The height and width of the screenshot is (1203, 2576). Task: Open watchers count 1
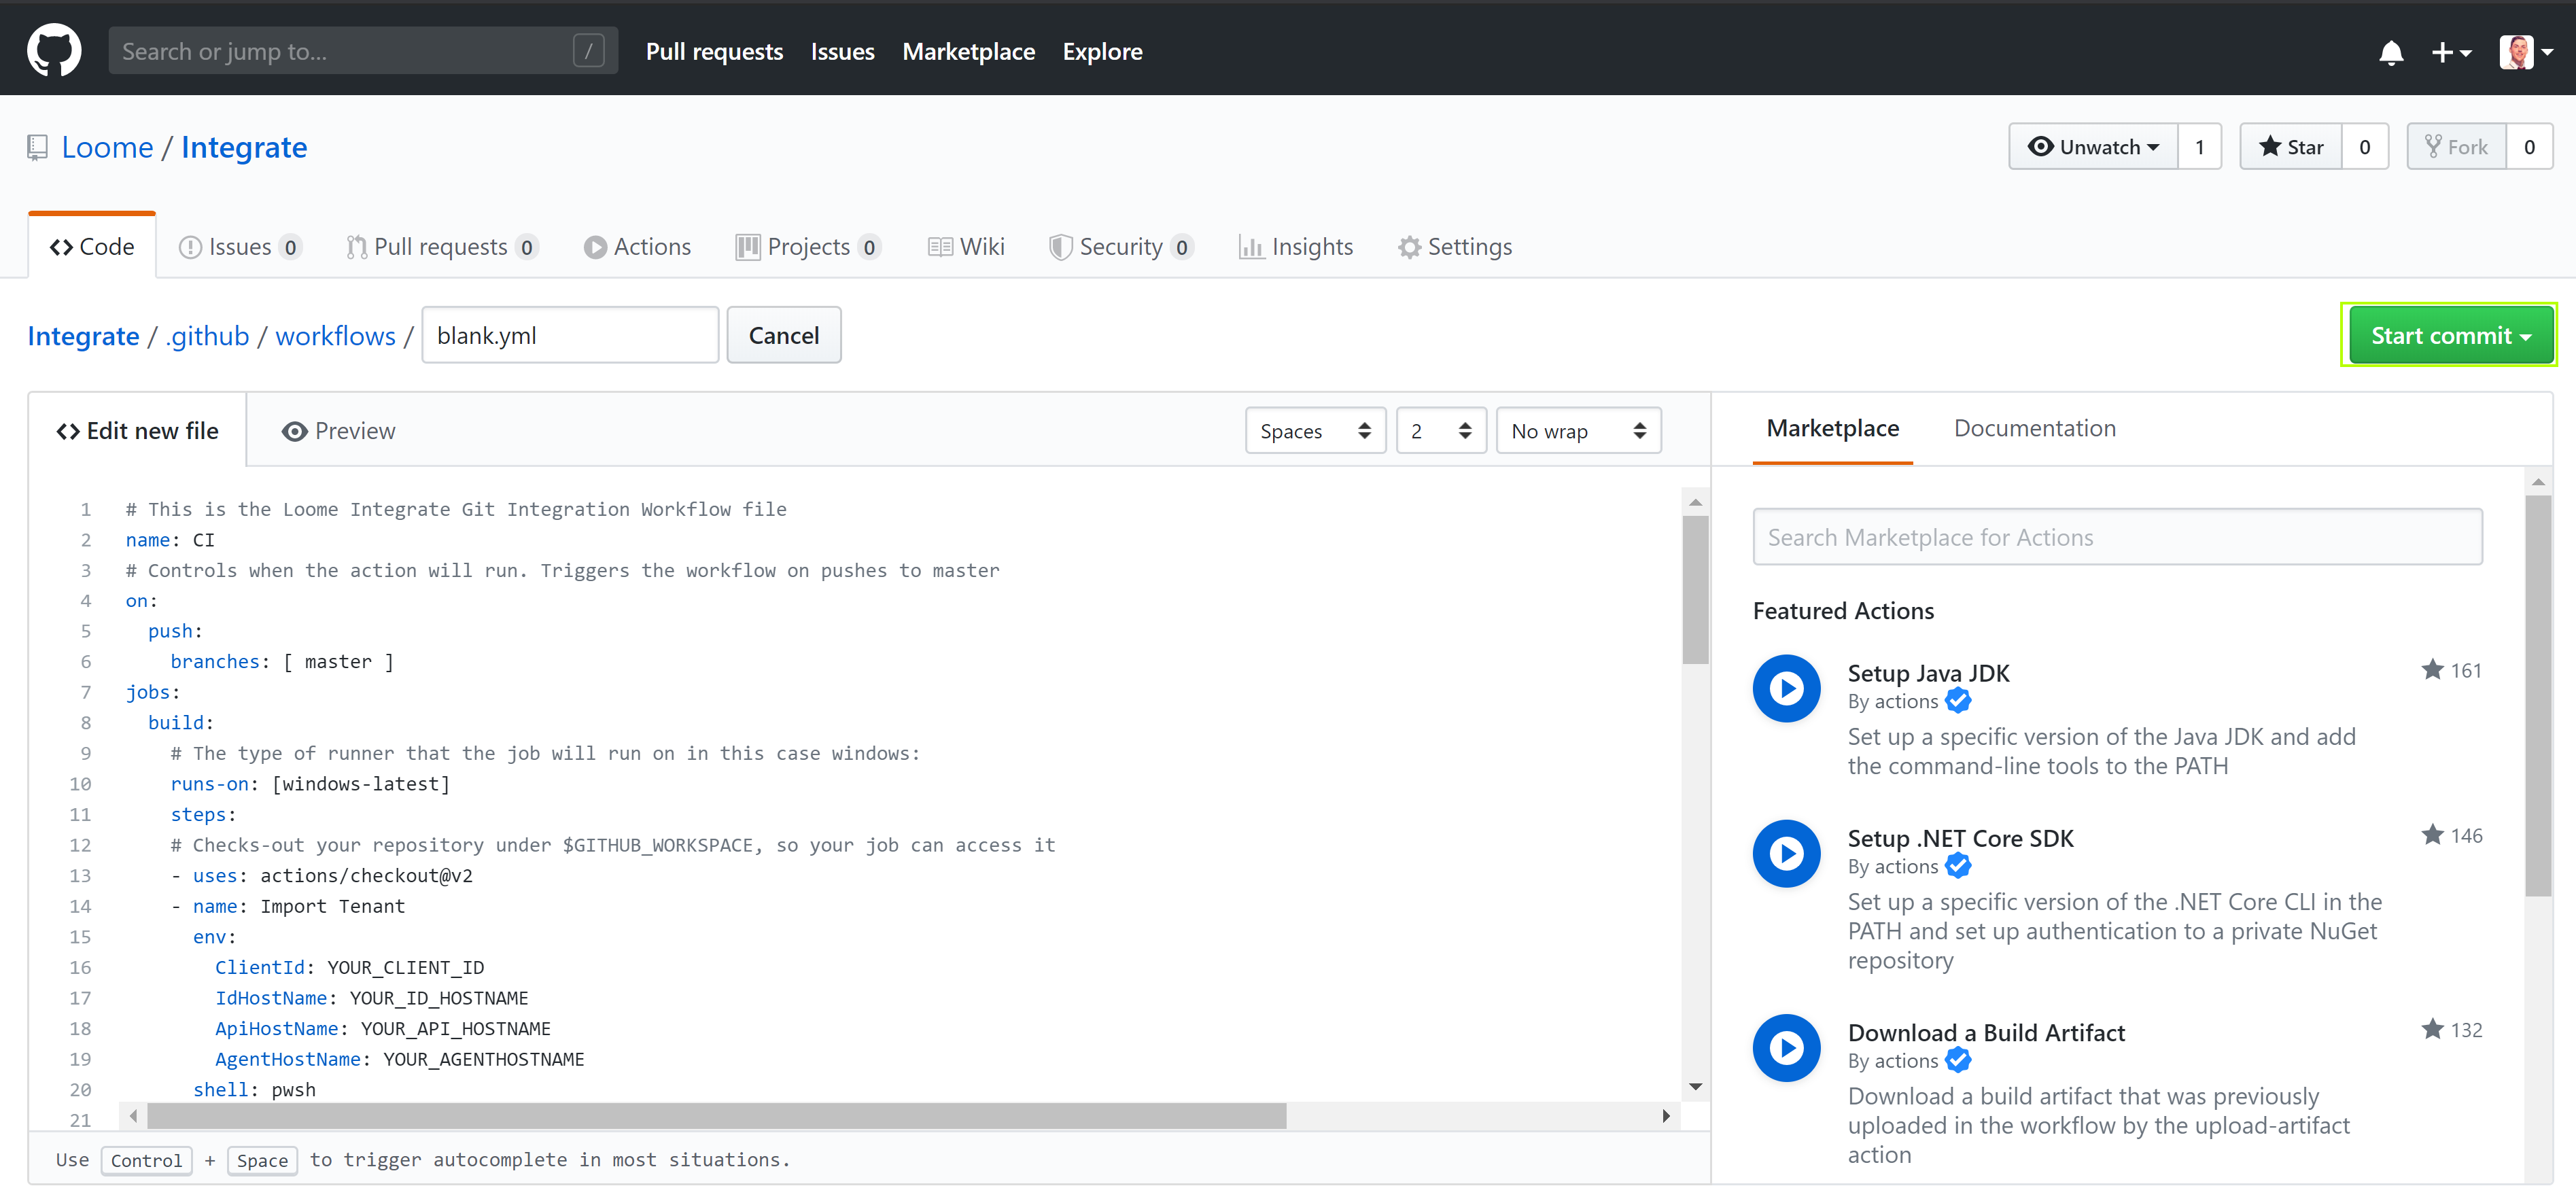[2199, 147]
